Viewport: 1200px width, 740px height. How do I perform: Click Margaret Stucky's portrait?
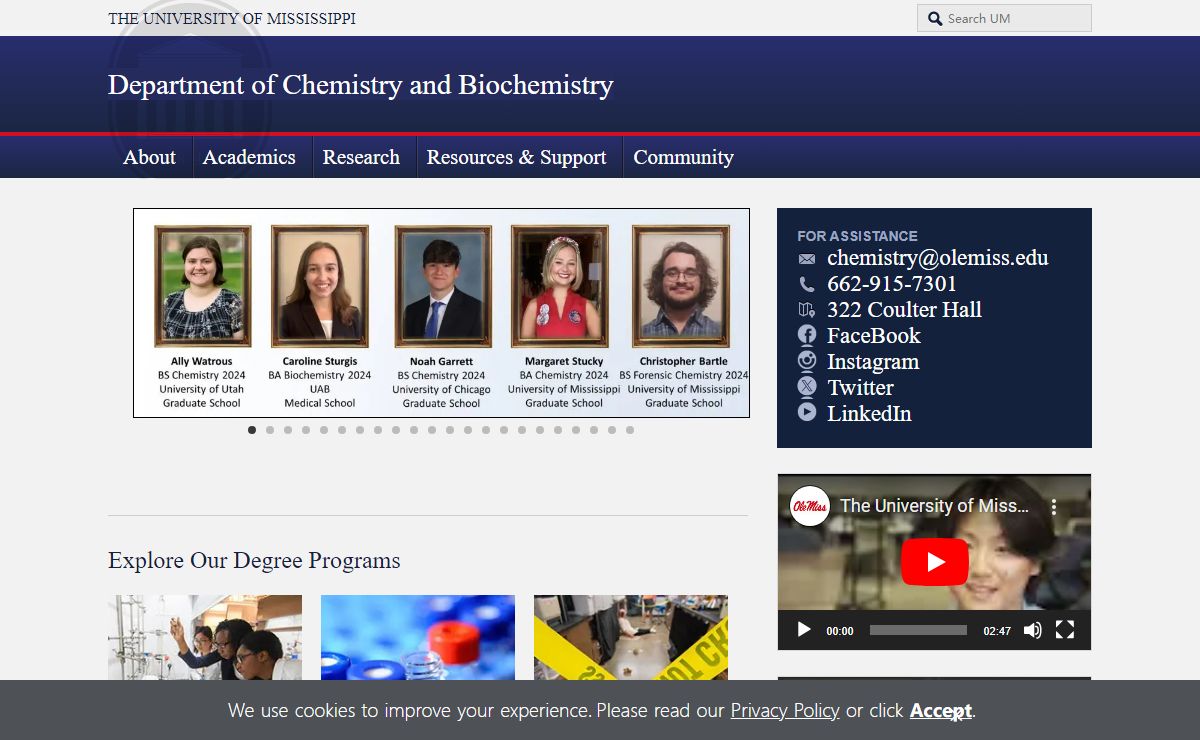[x=560, y=286]
